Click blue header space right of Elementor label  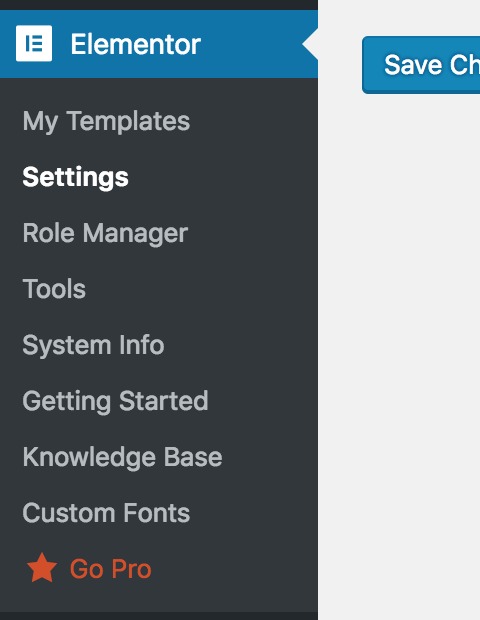pyautogui.click(x=251, y=44)
